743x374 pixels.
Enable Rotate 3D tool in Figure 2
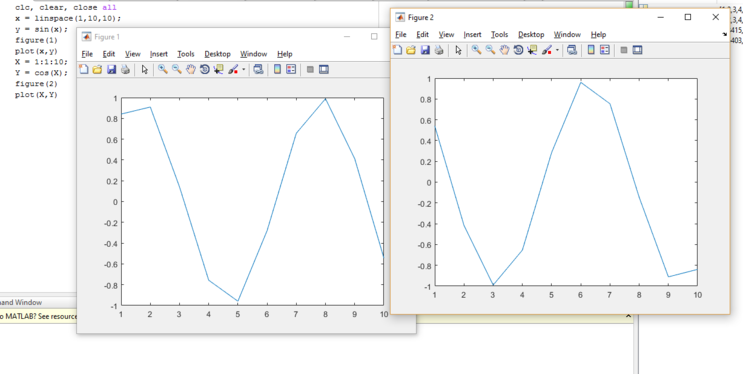tap(518, 50)
